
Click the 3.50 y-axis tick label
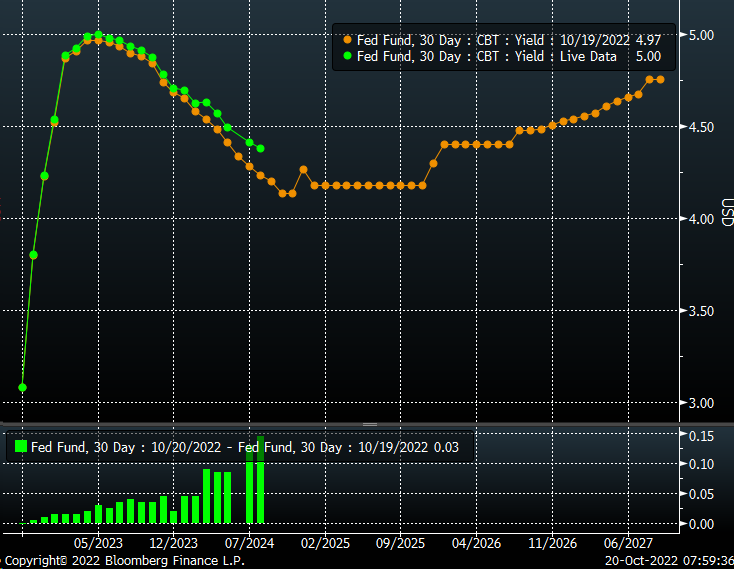coord(701,311)
